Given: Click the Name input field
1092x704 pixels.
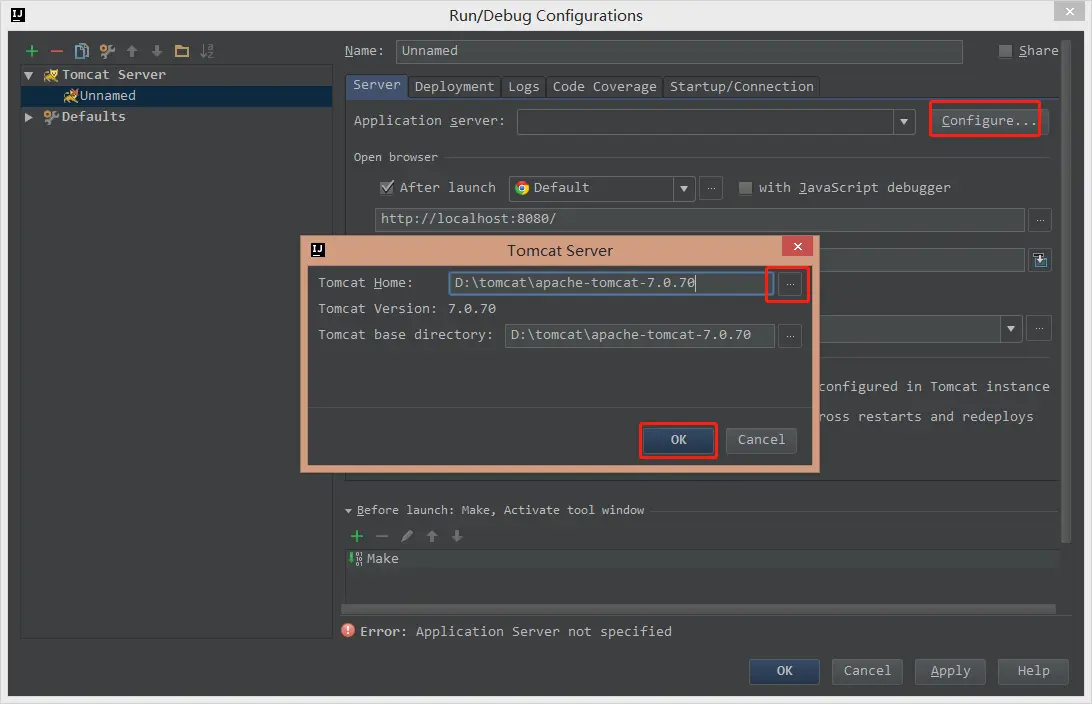Looking at the screenshot, I should click(x=679, y=51).
